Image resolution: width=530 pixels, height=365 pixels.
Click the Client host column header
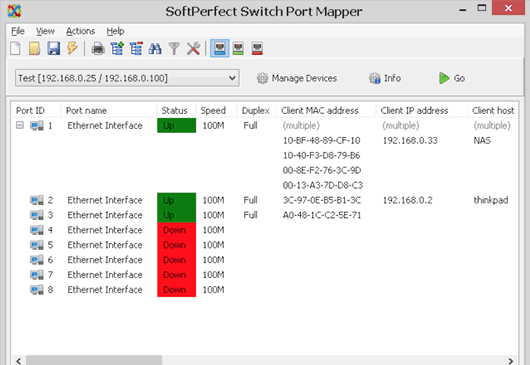(493, 111)
